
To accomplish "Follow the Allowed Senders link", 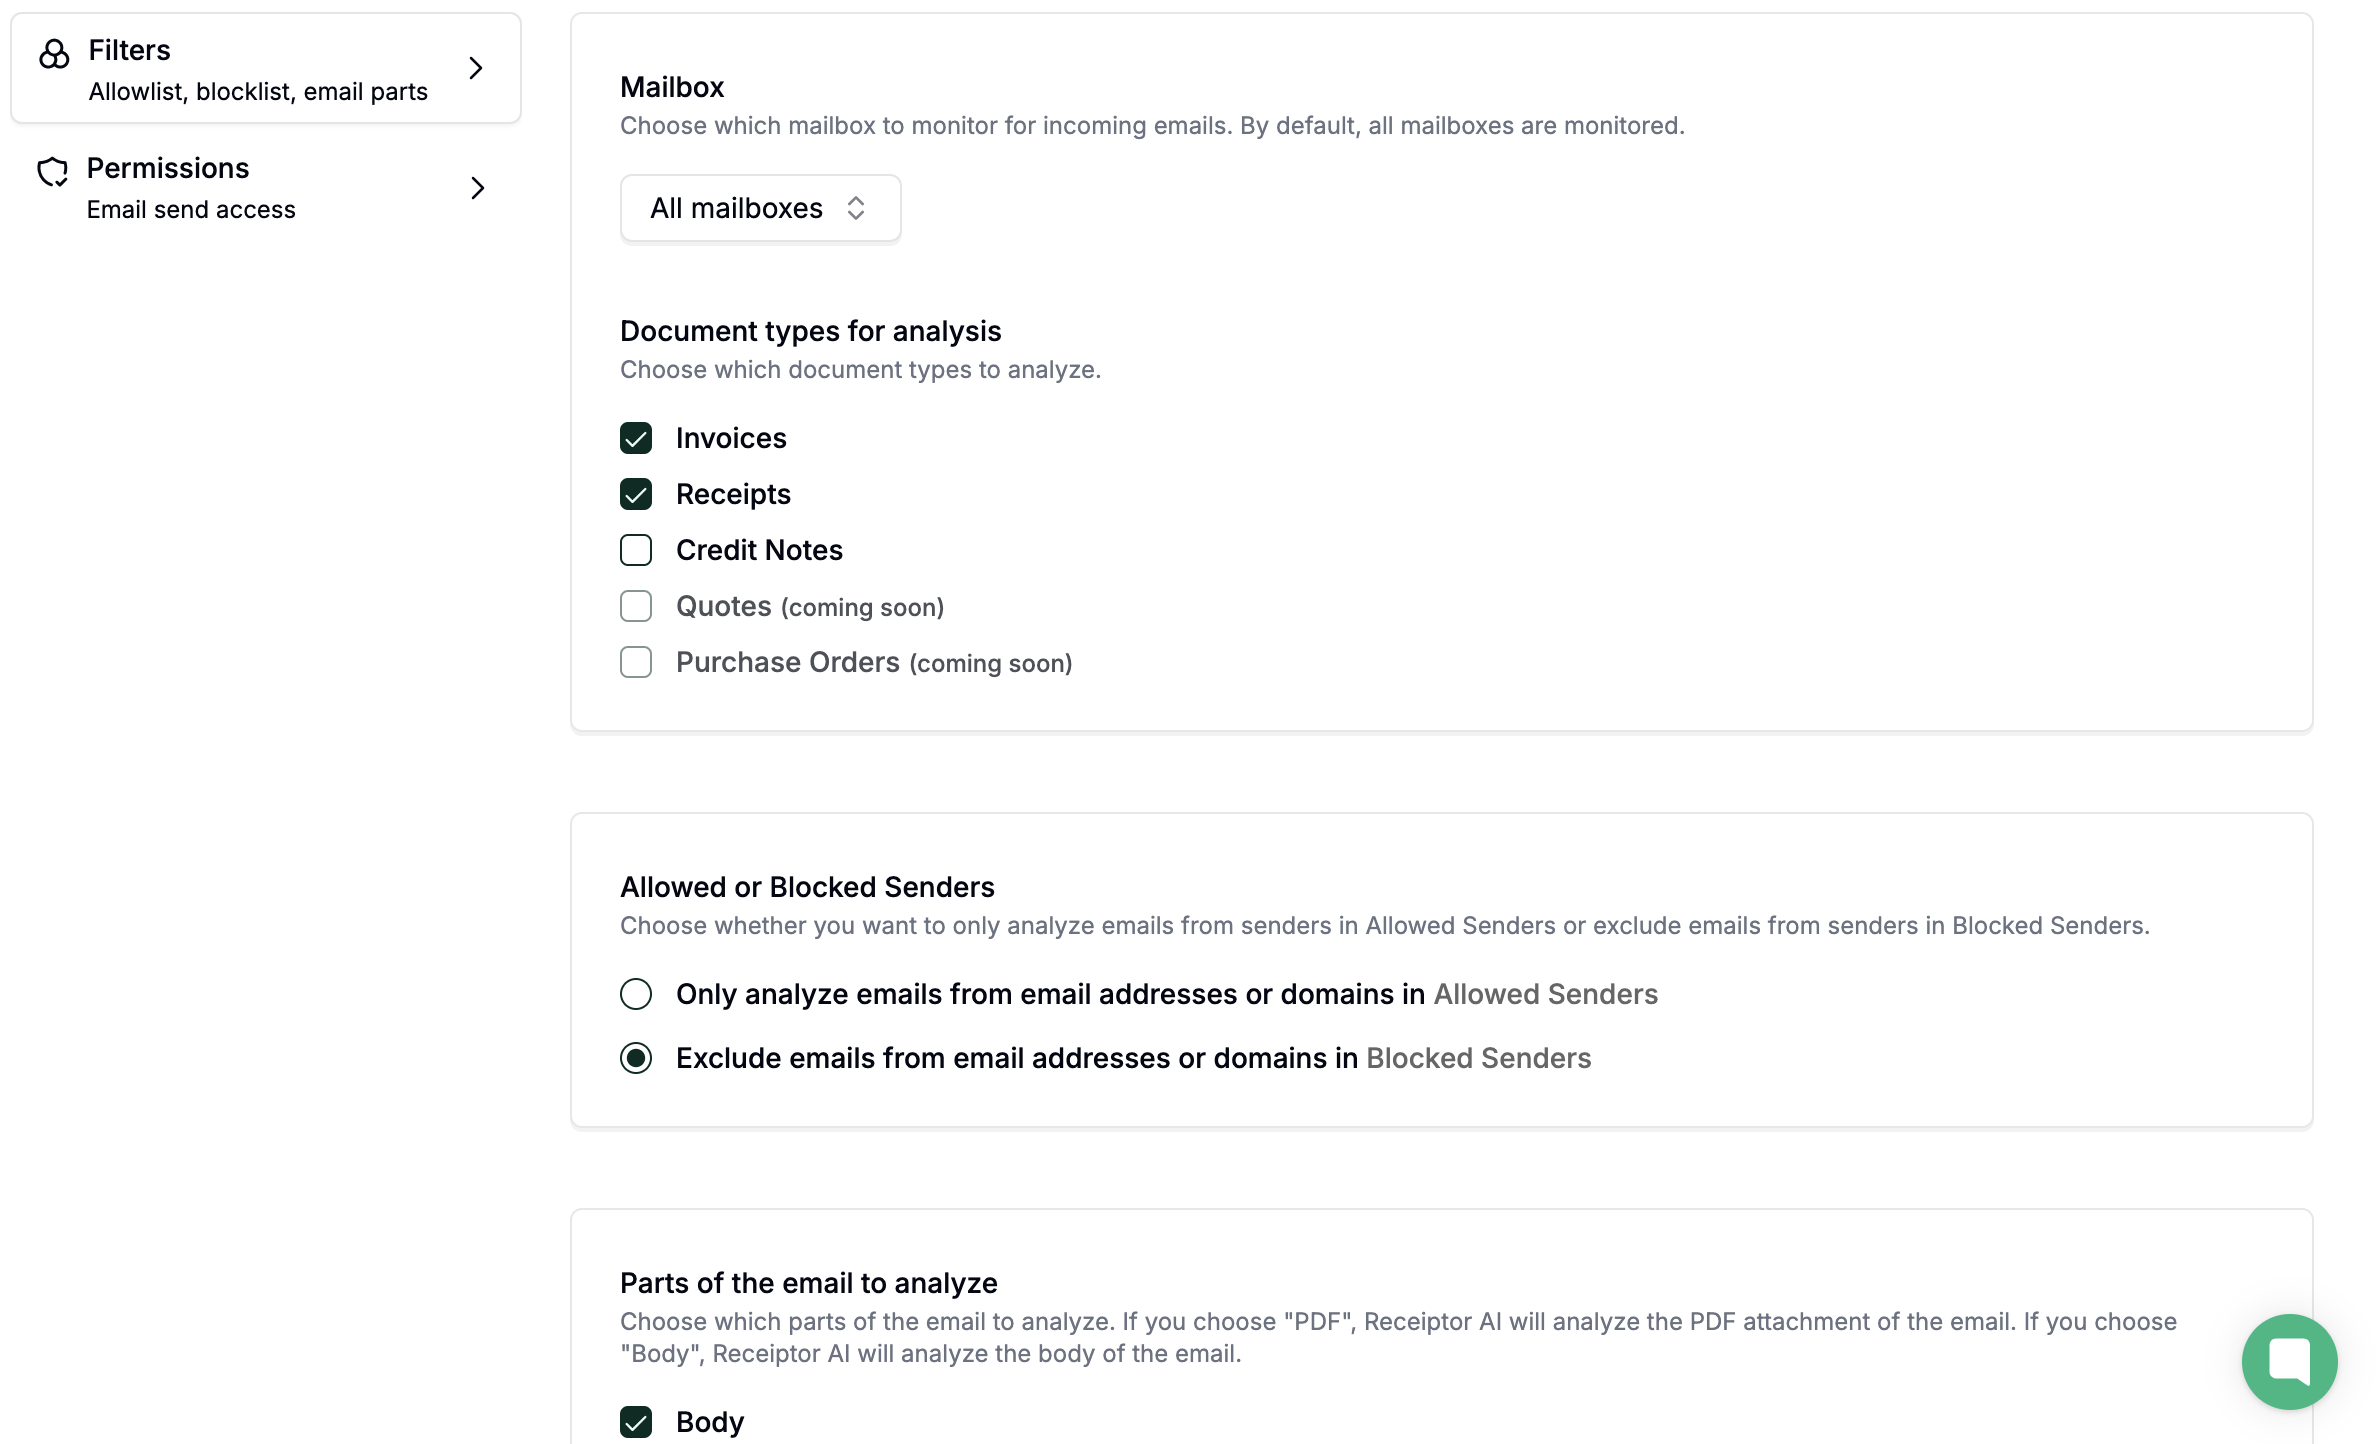I will pyautogui.click(x=1545, y=994).
